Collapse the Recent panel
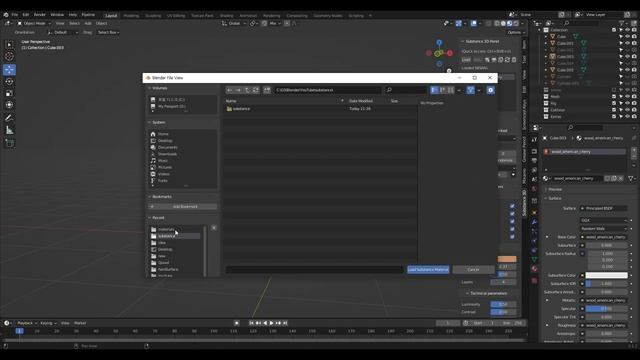Viewport: 640px width, 360px height. [x=157, y=218]
